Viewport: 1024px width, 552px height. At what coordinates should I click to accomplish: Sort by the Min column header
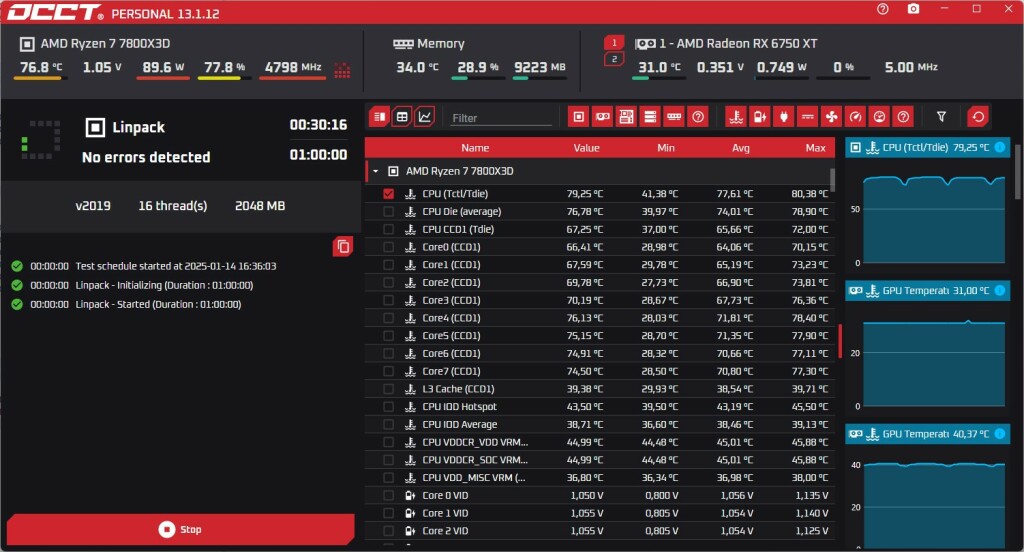[x=665, y=148]
